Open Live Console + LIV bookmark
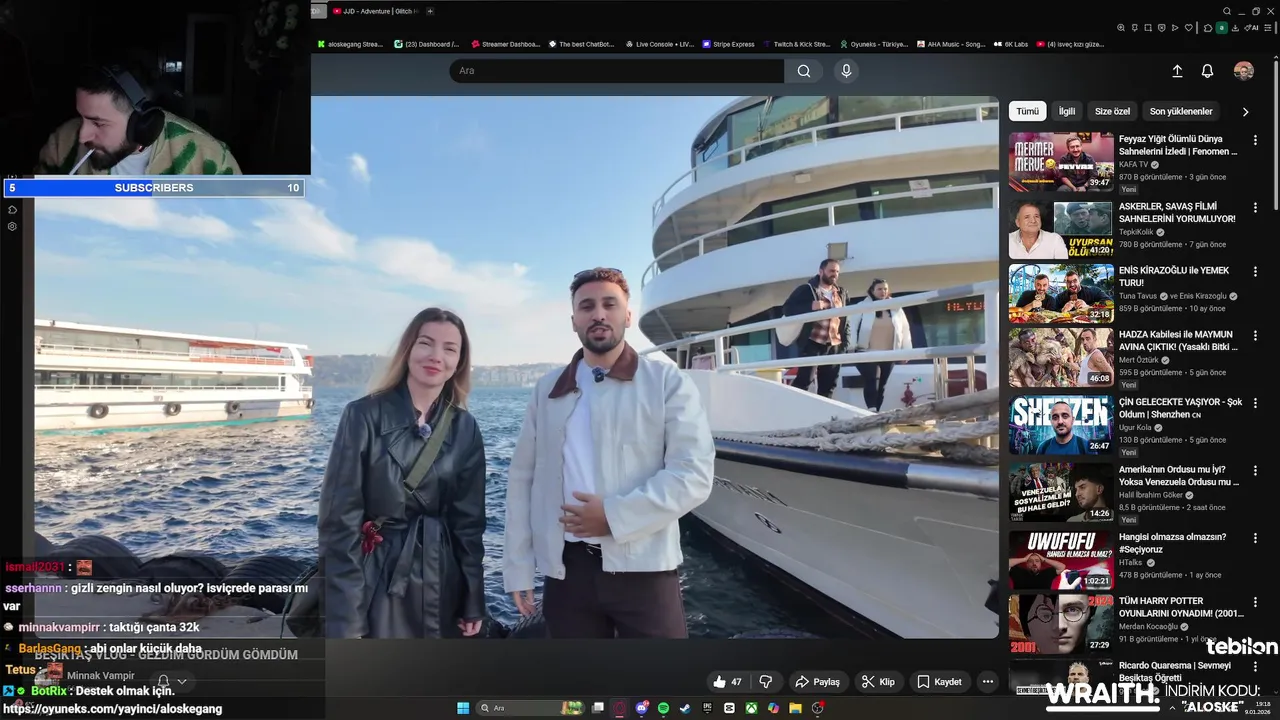 [659, 44]
